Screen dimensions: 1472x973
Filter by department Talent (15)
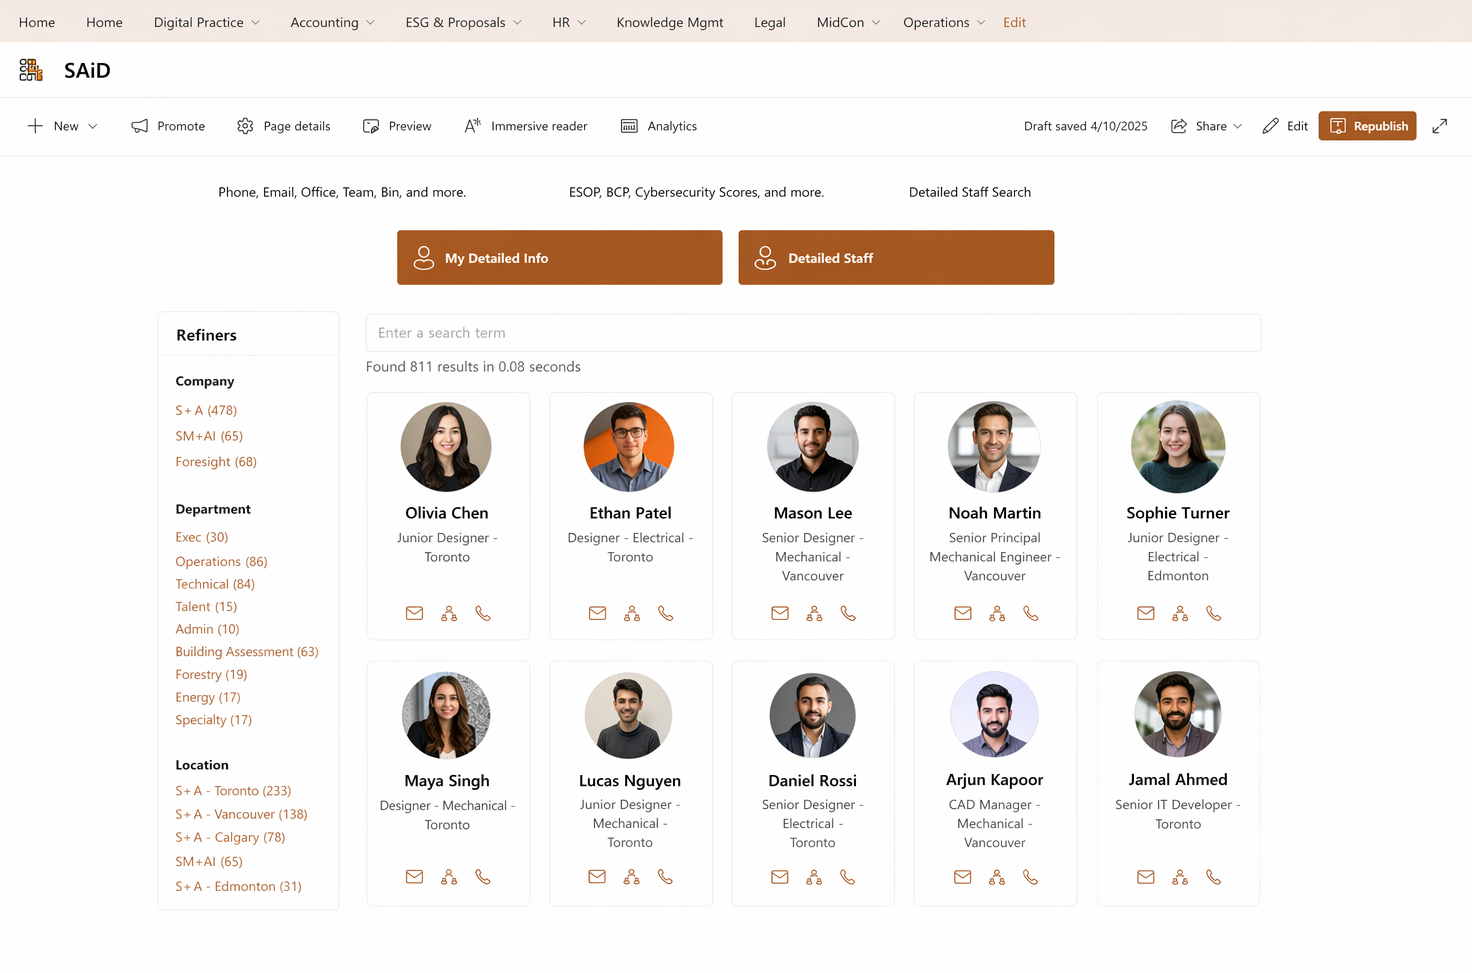pyautogui.click(x=206, y=607)
